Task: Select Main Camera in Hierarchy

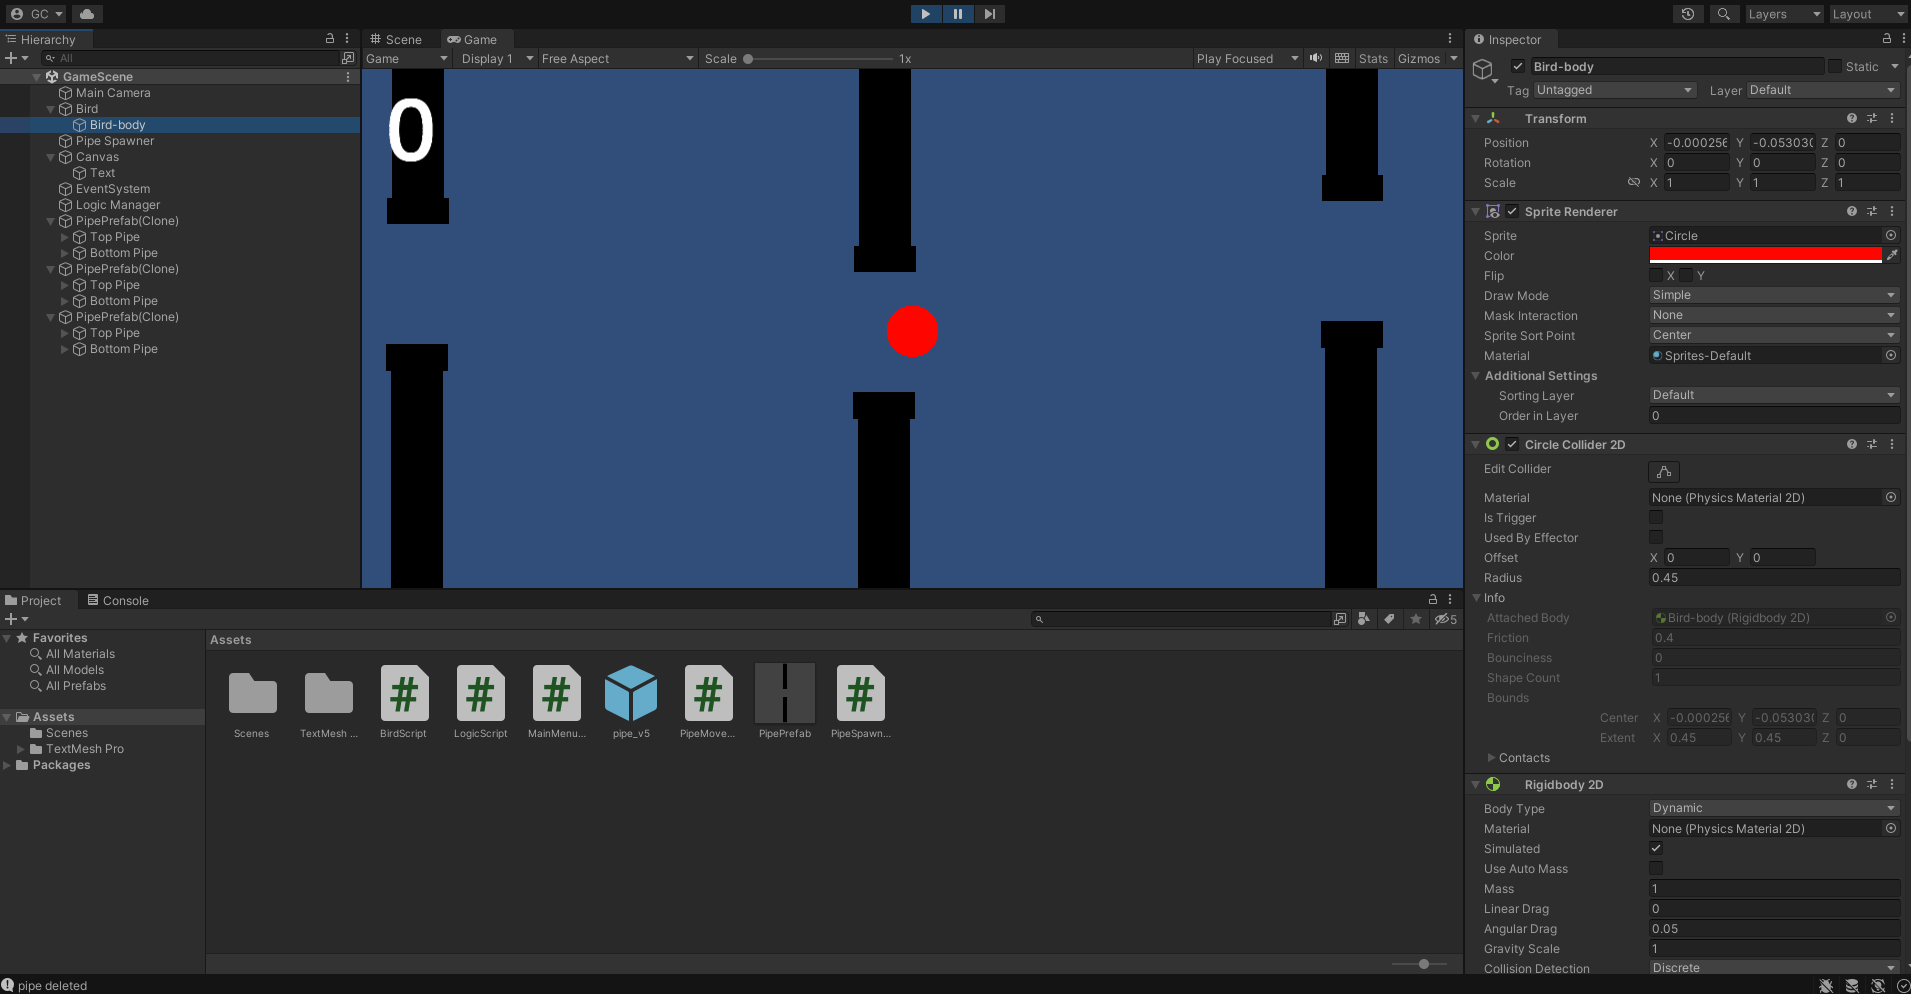Action: point(113,93)
